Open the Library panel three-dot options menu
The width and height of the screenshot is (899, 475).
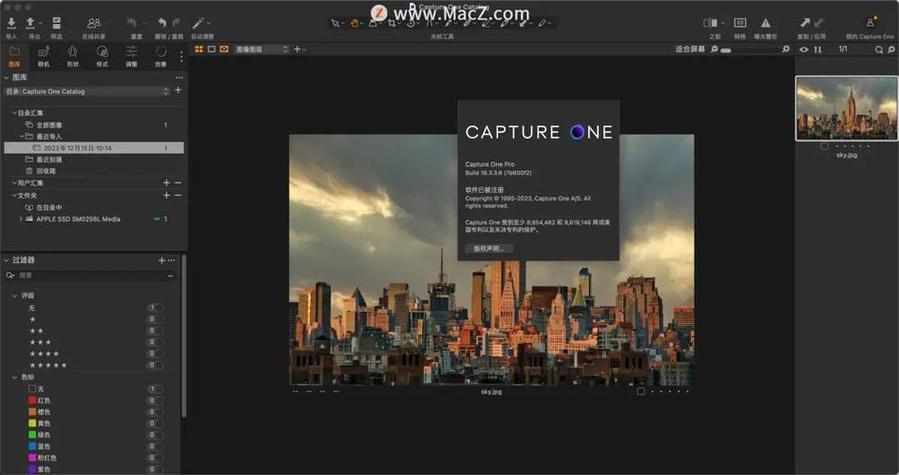click(x=179, y=77)
